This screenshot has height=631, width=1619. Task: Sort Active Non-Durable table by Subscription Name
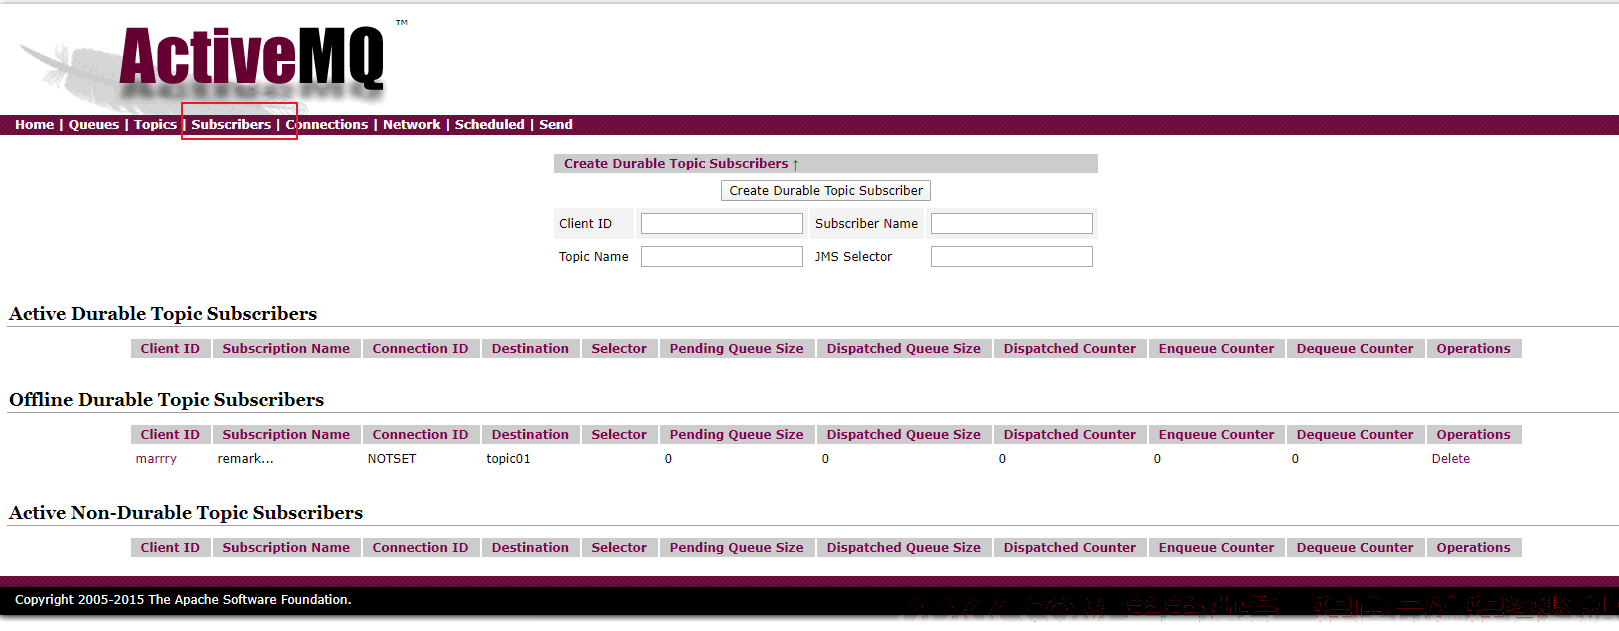pyautogui.click(x=286, y=548)
